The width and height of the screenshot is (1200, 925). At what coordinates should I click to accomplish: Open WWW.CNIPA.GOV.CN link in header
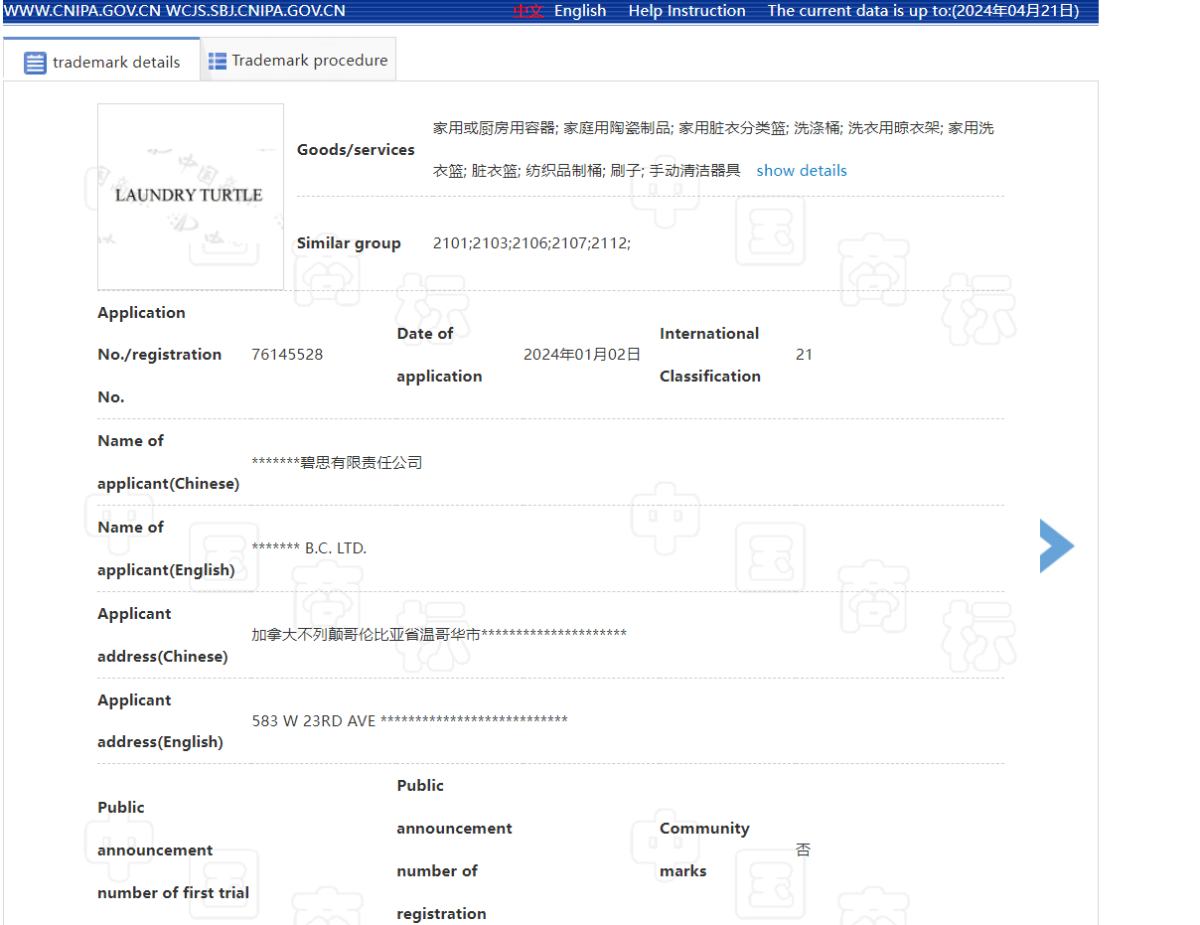[83, 11]
